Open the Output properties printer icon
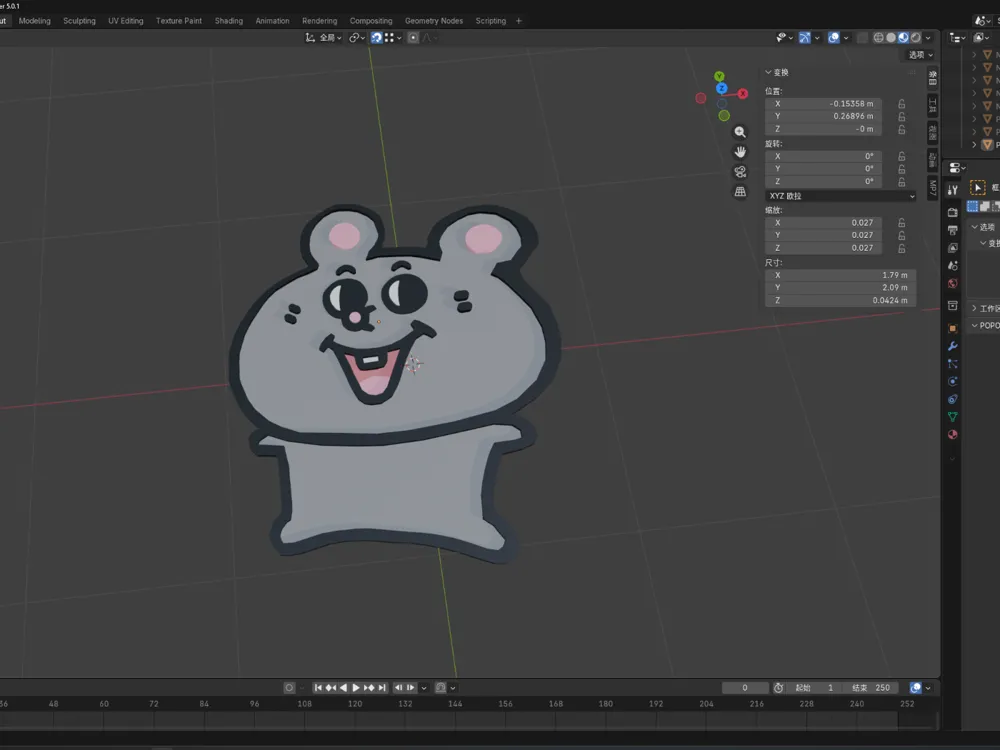 pos(953,230)
